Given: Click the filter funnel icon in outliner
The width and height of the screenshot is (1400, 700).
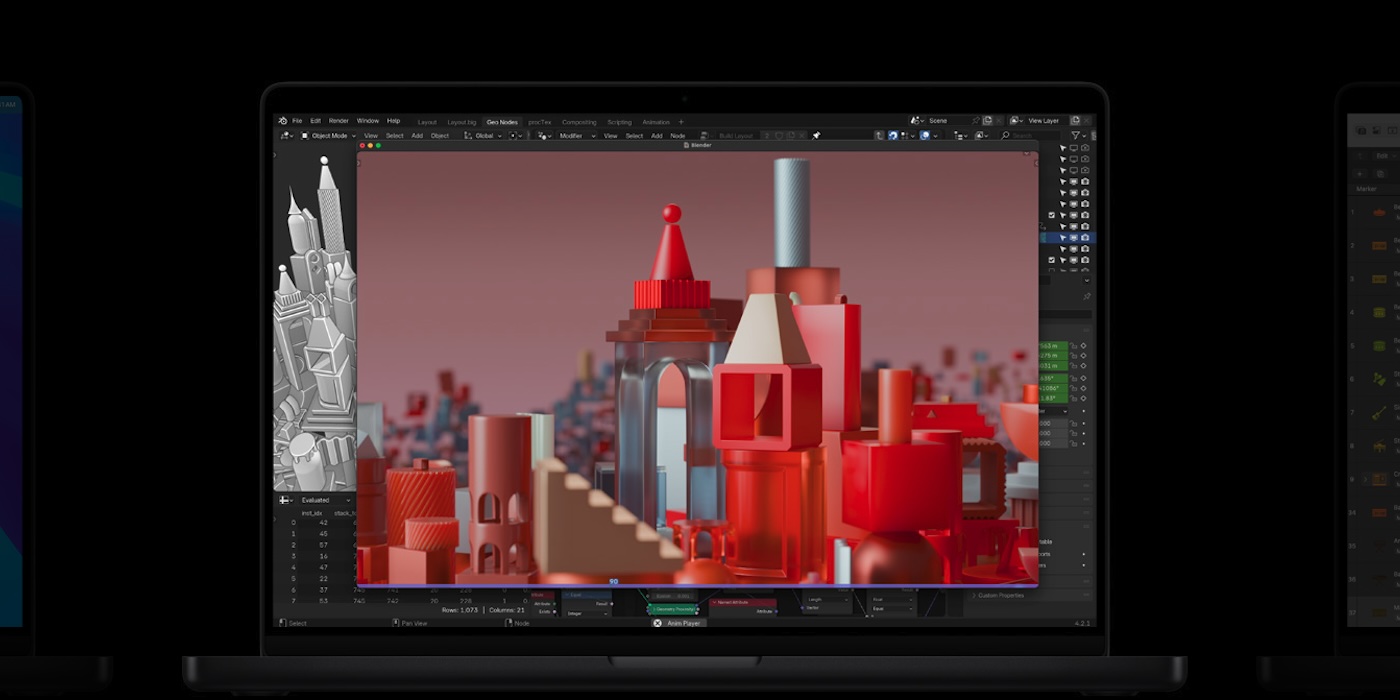Looking at the screenshot, I should click(1076, 136).
